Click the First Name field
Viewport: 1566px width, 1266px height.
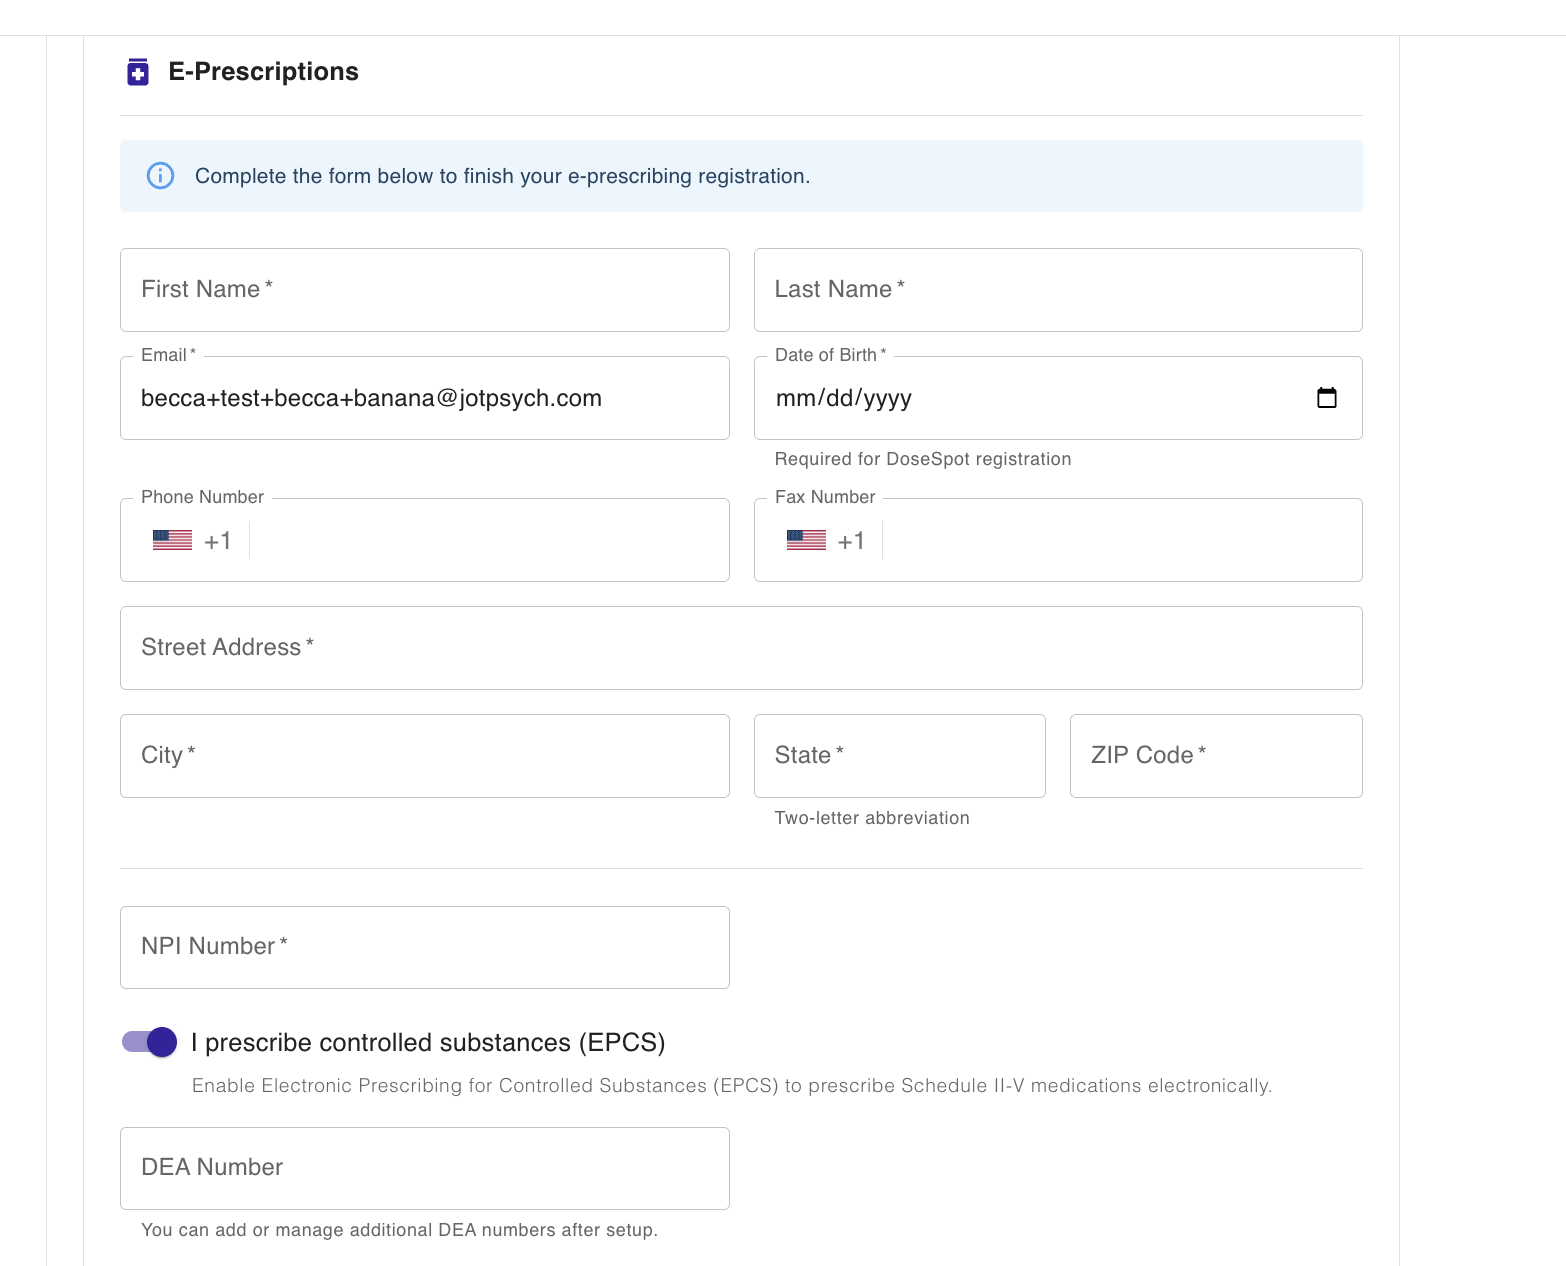(x=424, y=290)
